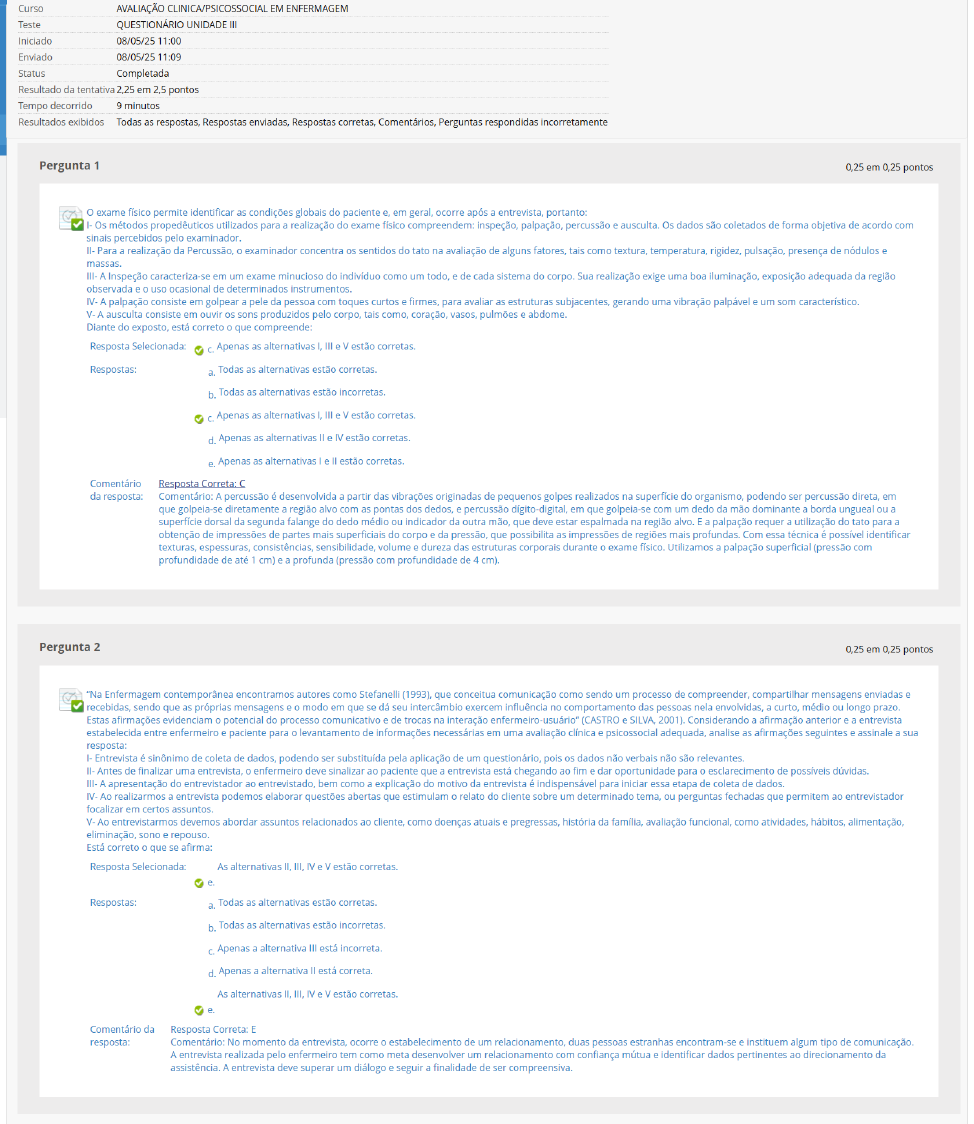The height and width of the screenshot is (1124, 974).
Task: Click the correct-answer status icon for Pergunta 1
Action: pyautogui.click(x=70, y=219)
